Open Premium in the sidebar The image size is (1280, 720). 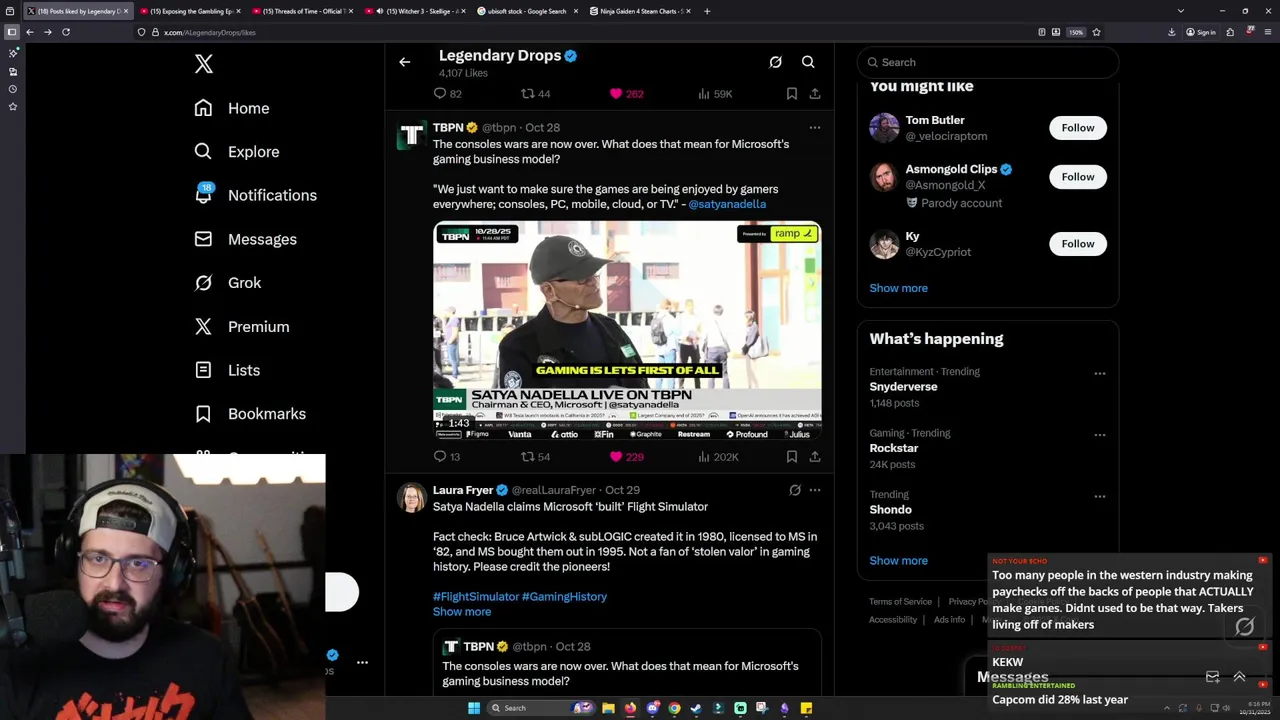point(241,326)
